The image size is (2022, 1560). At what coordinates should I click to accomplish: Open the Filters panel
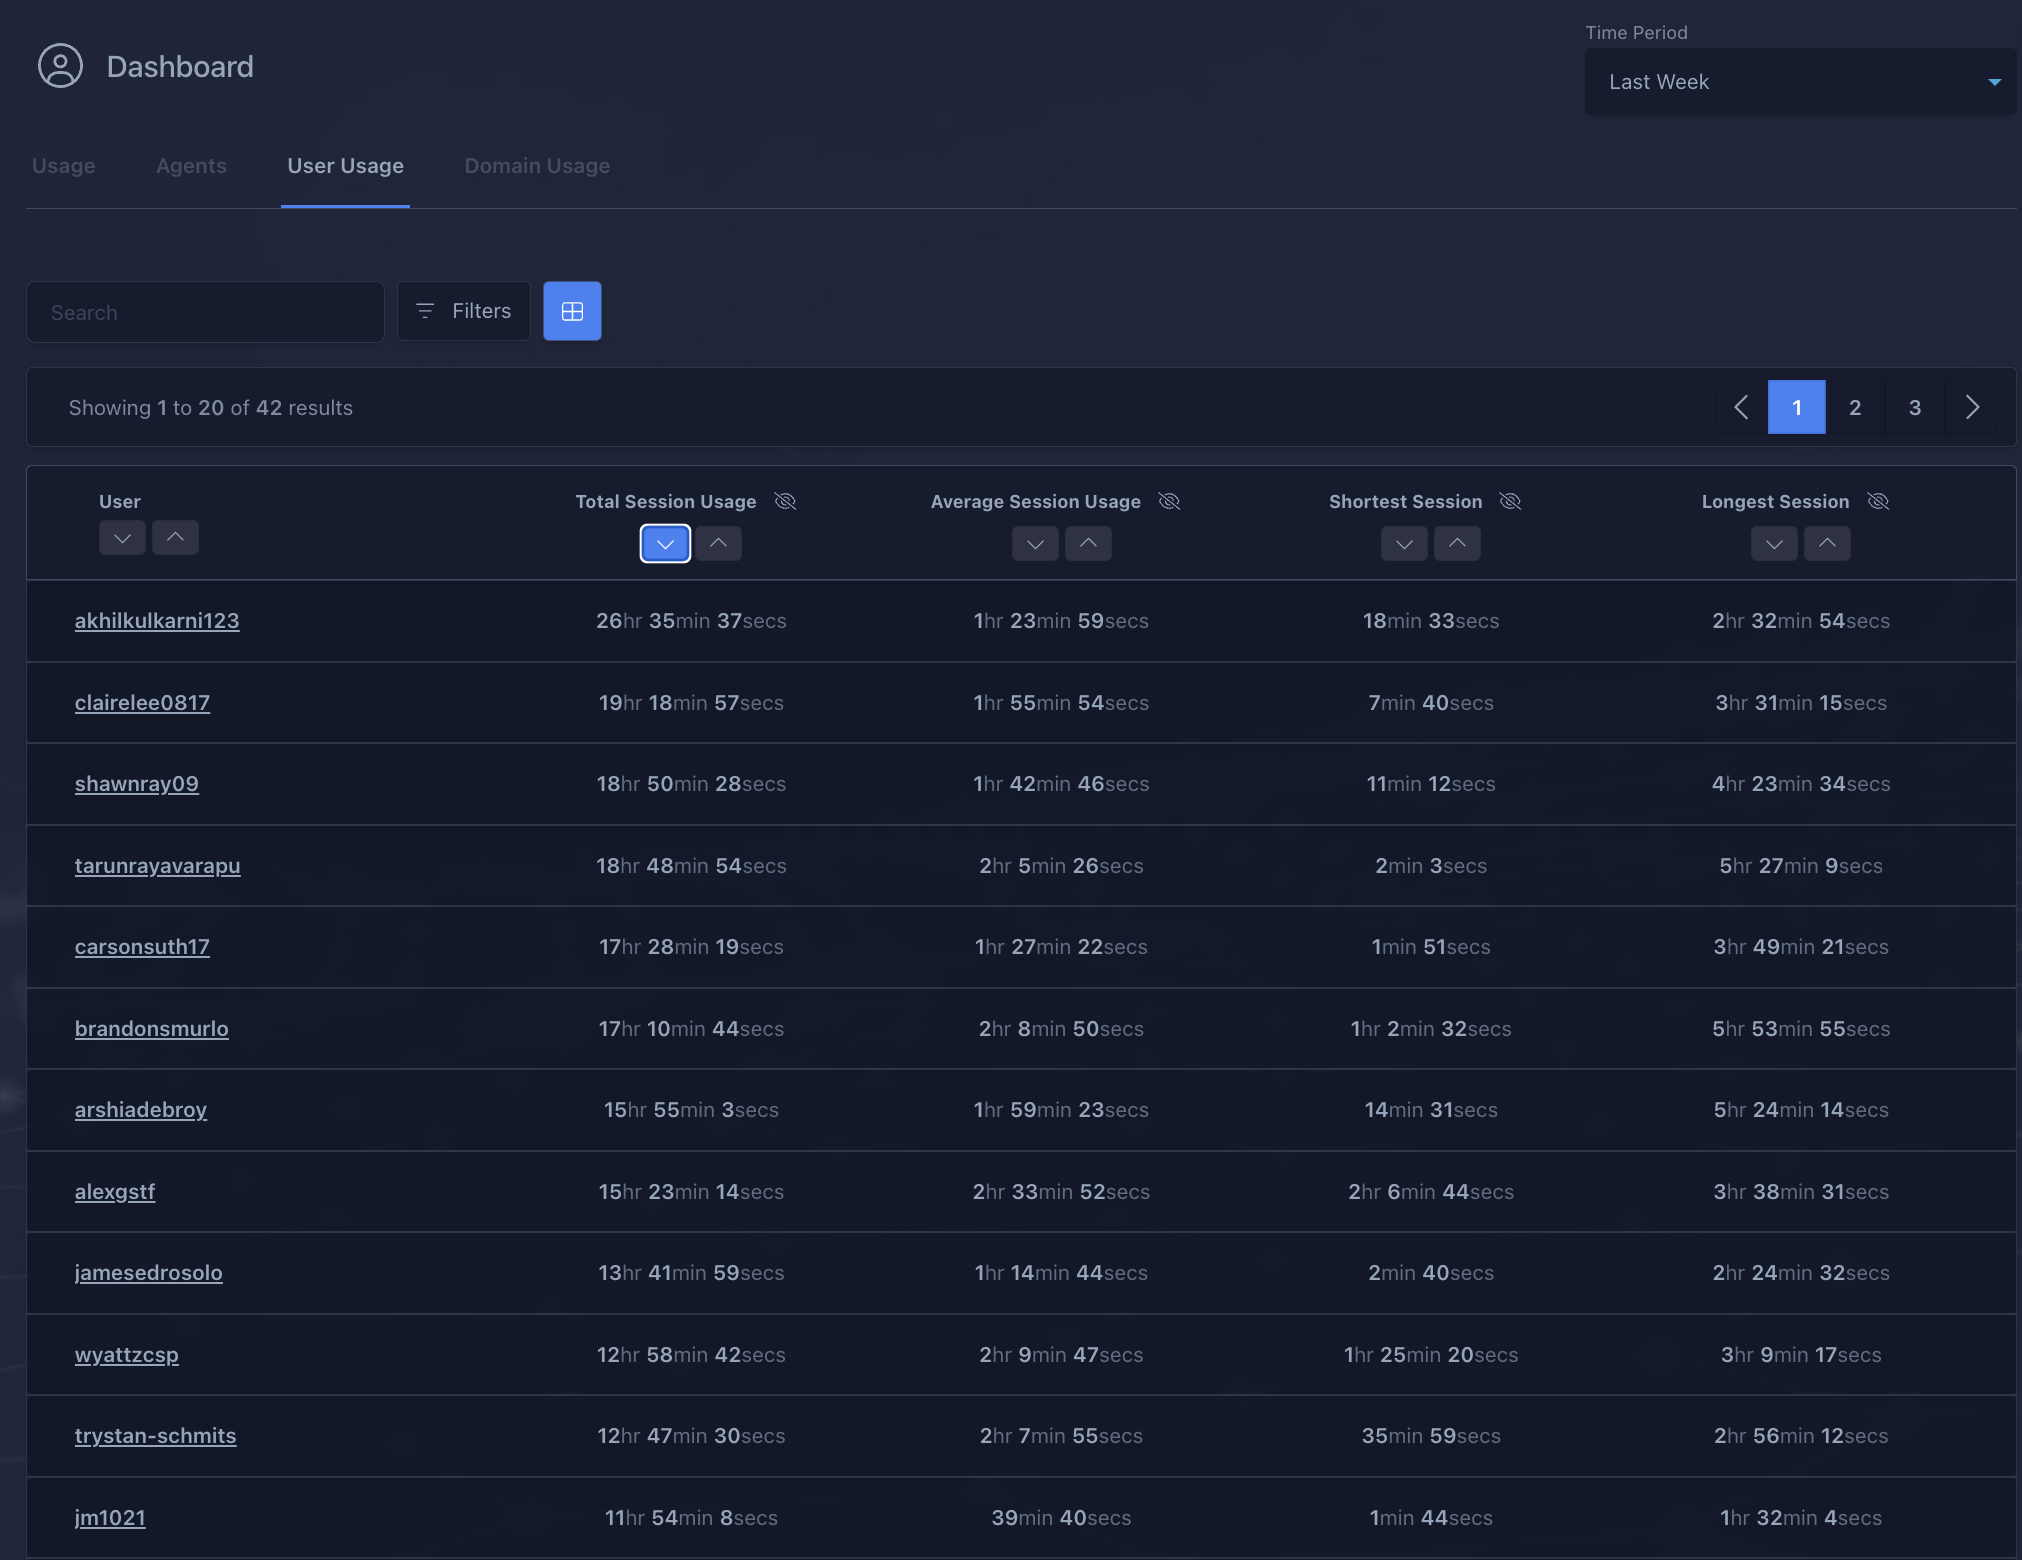[463, 311]
